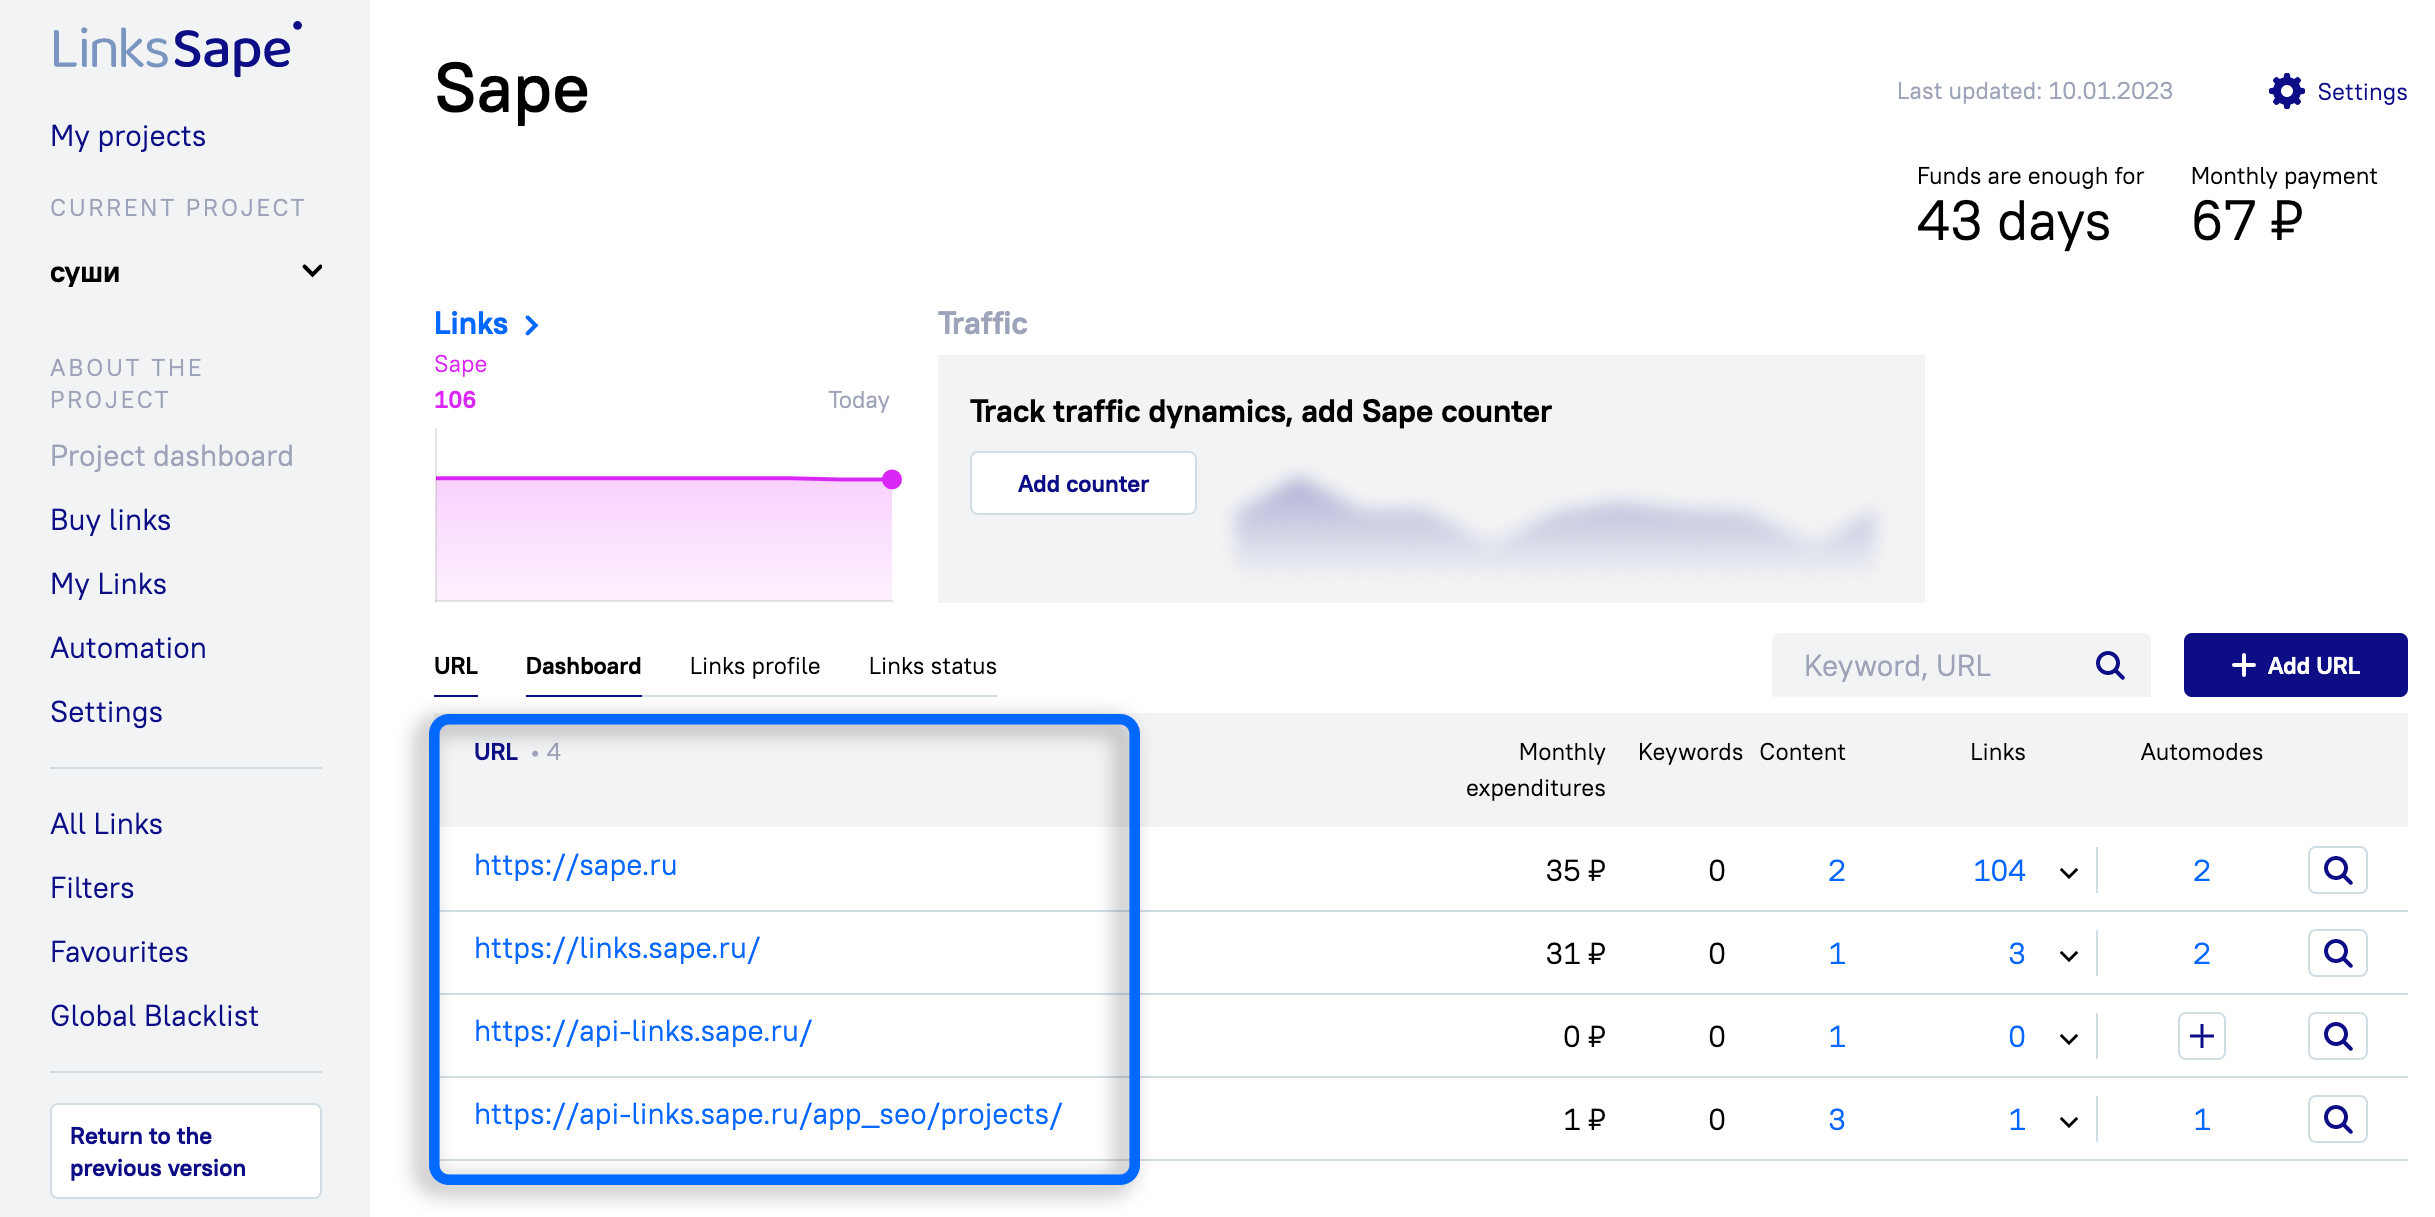Open the https://api-links.sape.ru/ link

point(643,1031)
